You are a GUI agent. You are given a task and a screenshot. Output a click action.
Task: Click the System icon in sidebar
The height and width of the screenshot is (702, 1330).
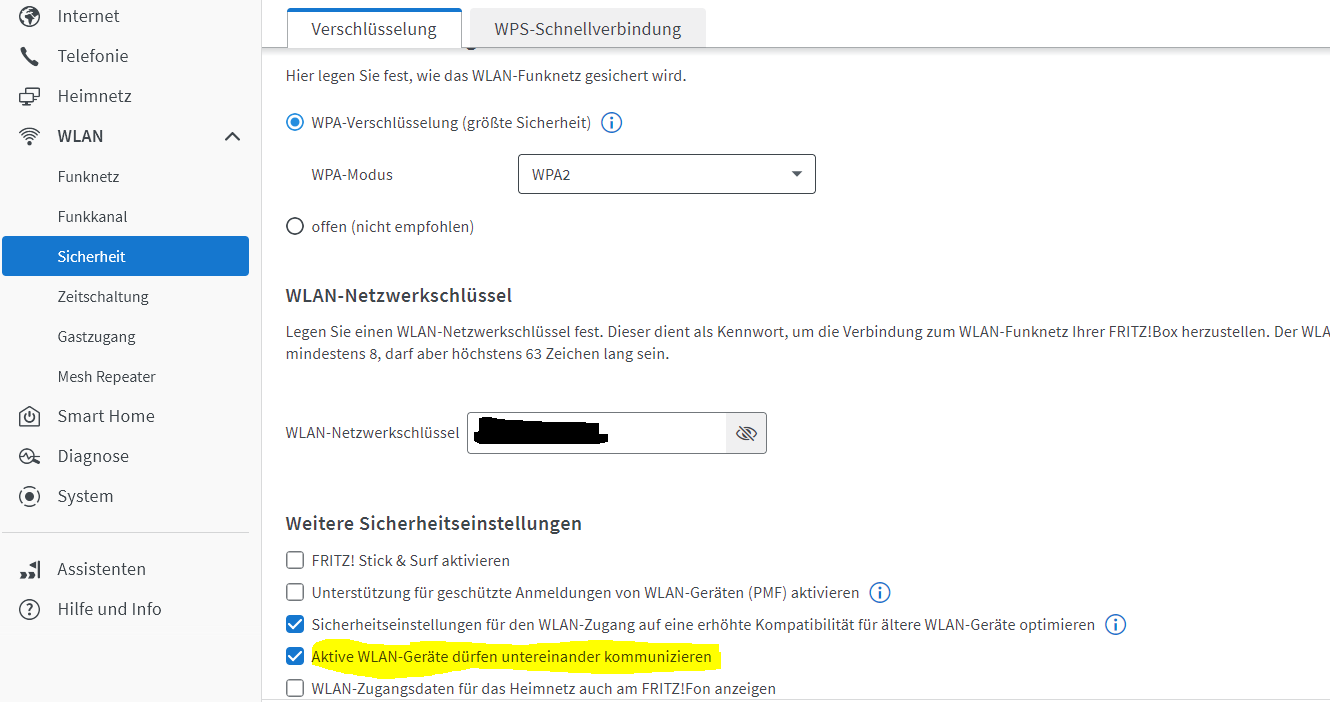(x=30, y=496)
